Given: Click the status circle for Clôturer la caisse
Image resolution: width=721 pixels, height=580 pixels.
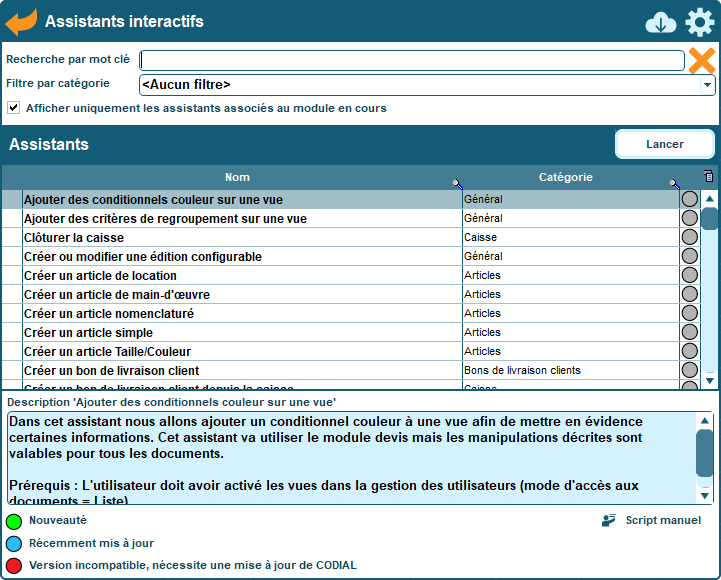Looking at the screenshot, I should pyautogui.click(x=689, y=237).
